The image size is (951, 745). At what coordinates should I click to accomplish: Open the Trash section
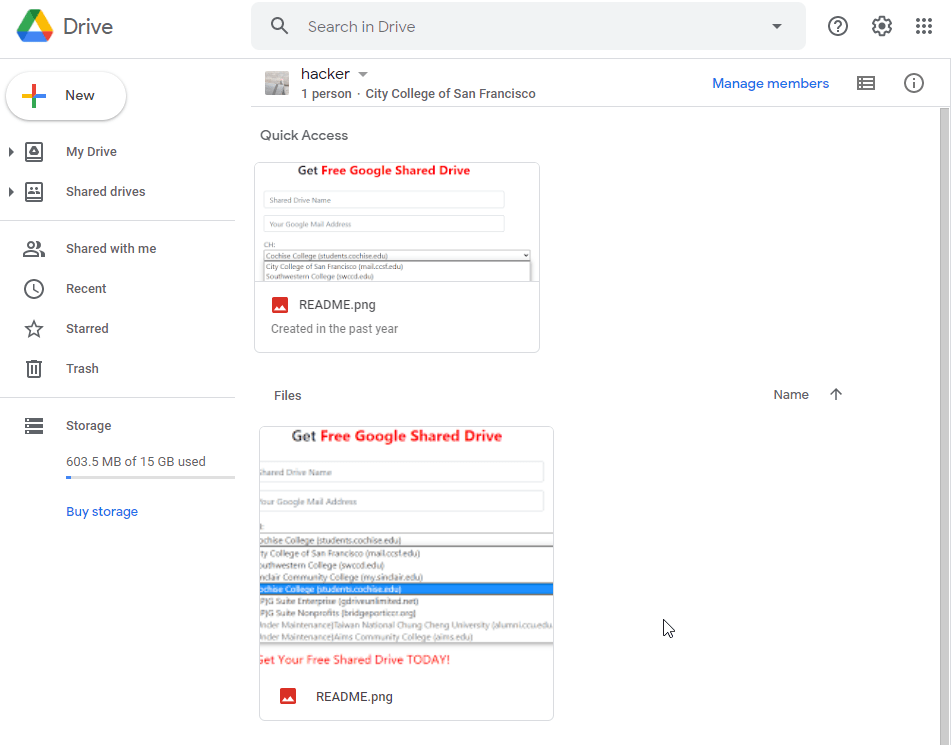pos(82,369)
